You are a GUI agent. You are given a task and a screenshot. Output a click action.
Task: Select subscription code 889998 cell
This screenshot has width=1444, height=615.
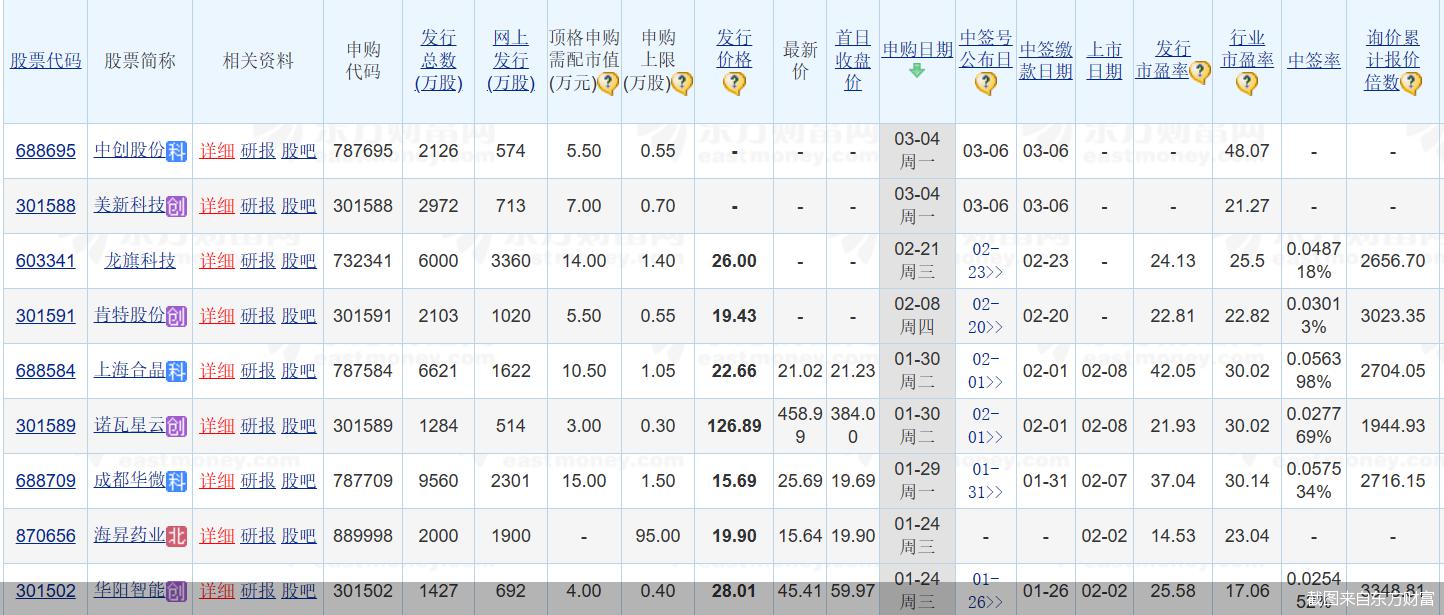coord(363,536)
